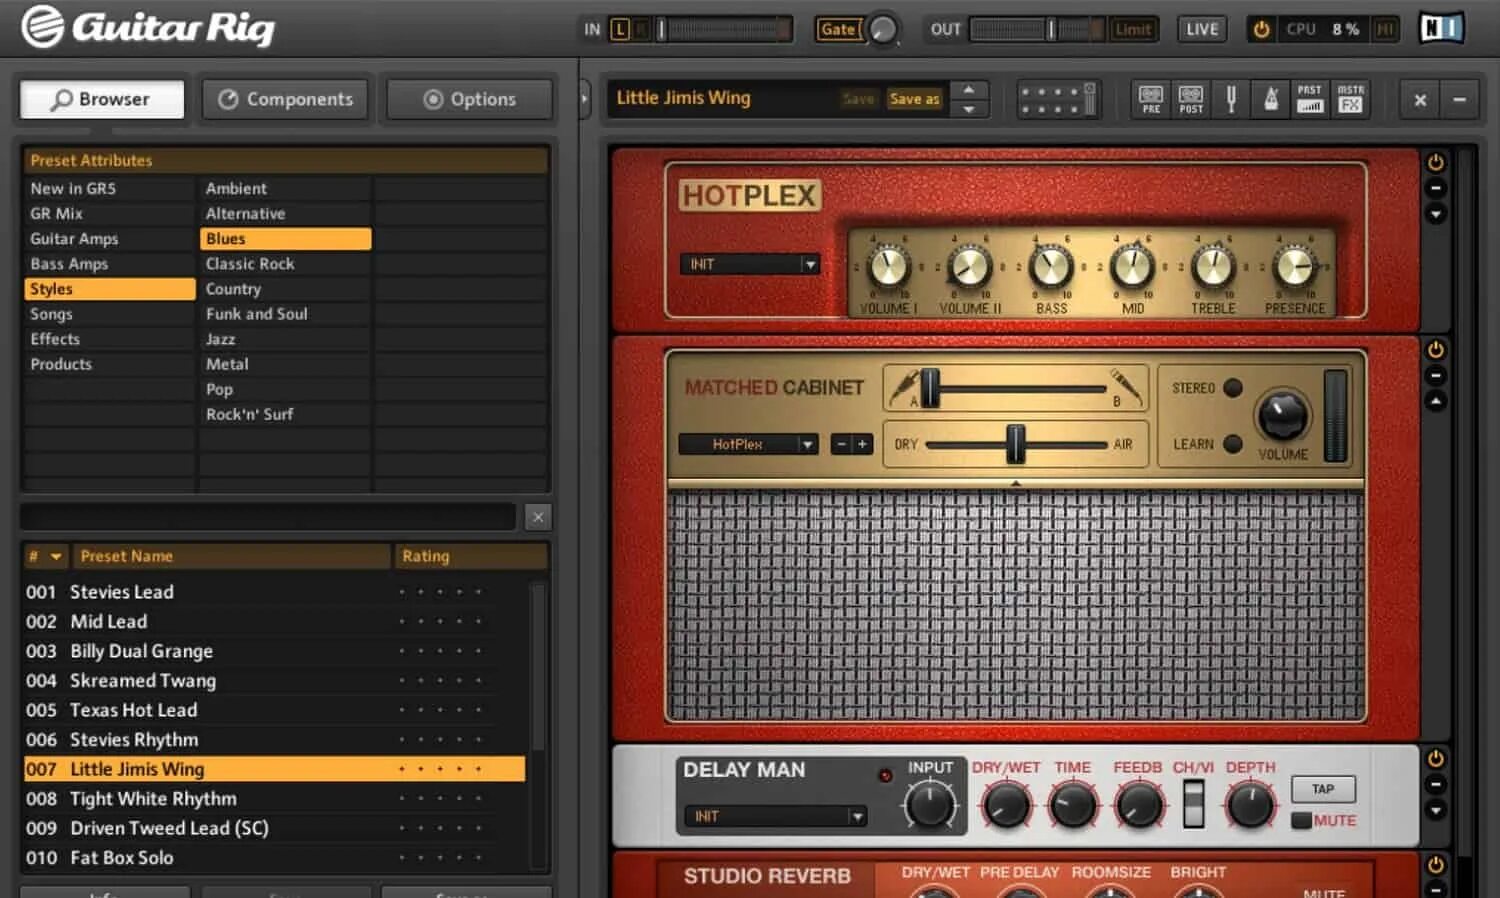
Task: Collapse sidebar with the arrow handle
Action: tap(585, 99)
